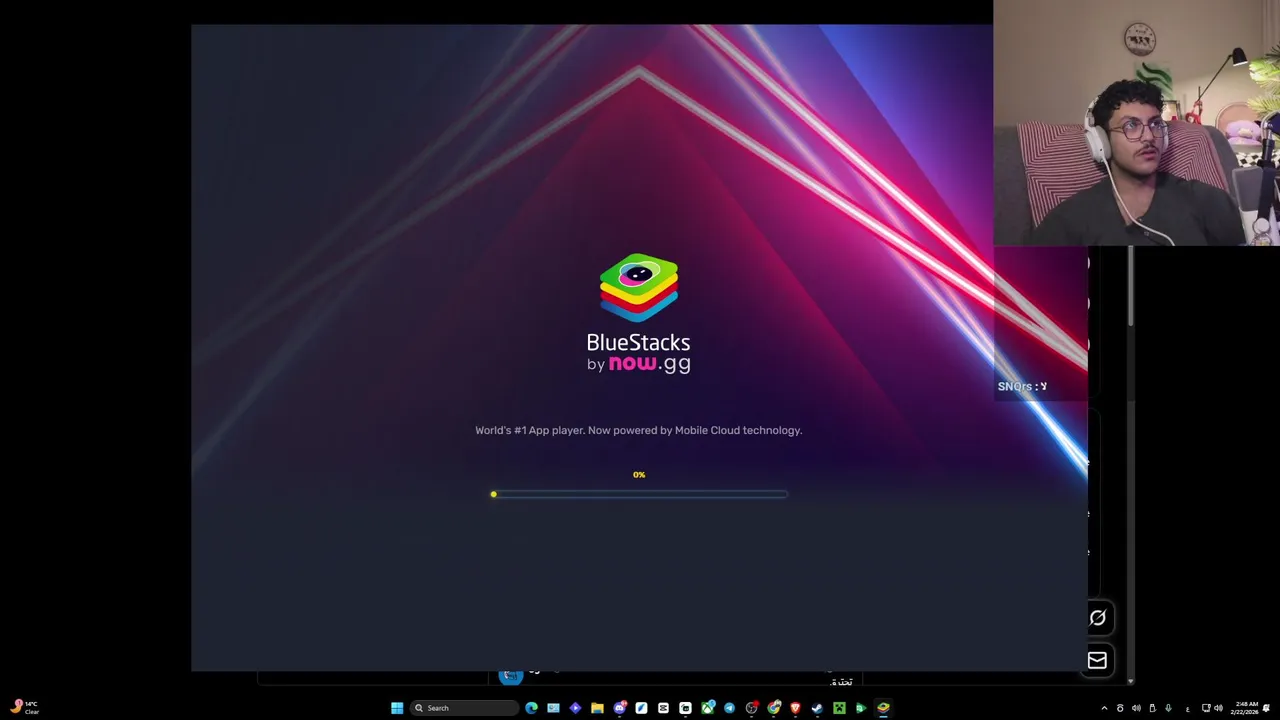Open the clock showing 2:48 AM
Viewport: 1280px width, 720px height.
tap(1244, 708)
